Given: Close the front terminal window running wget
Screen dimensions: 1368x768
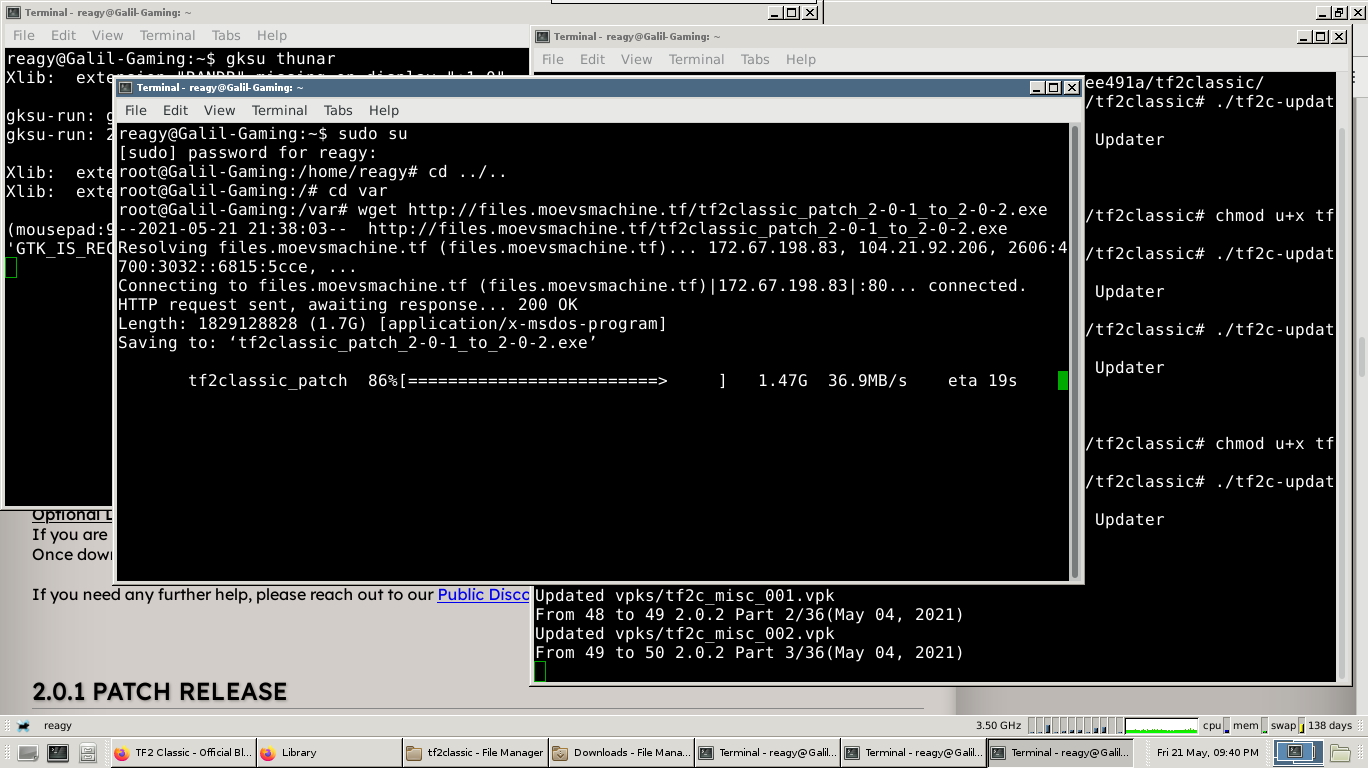Looking at the screenshot, I should point(1071,87).
